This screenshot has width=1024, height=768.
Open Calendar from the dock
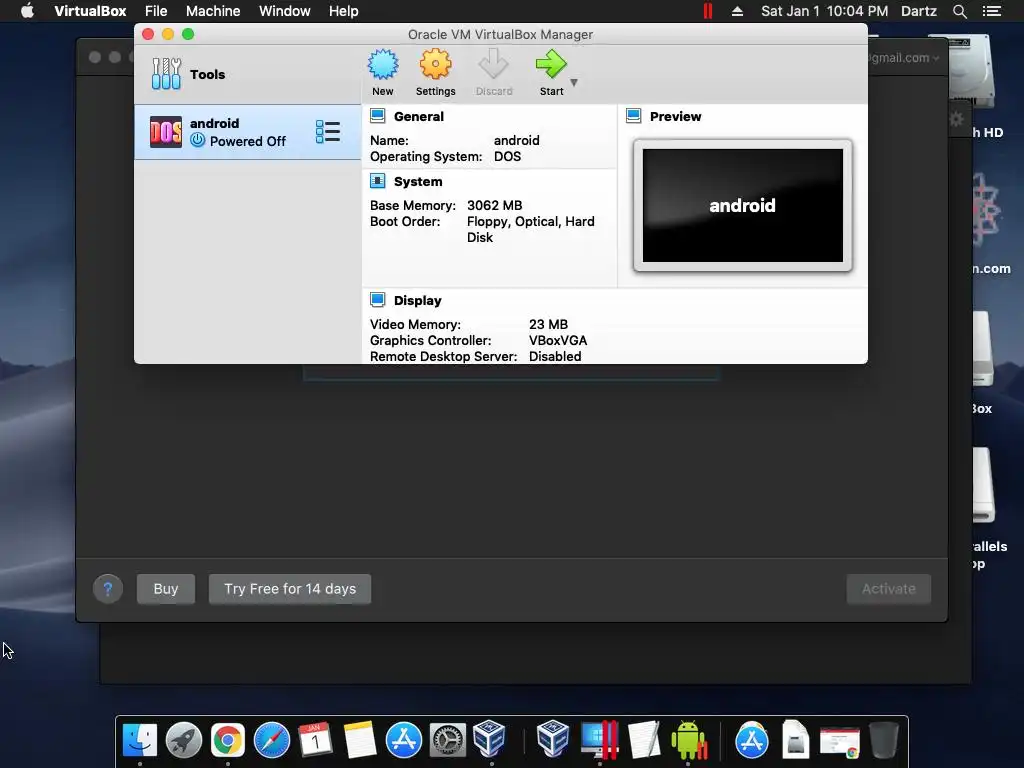[x=315, y=740]
